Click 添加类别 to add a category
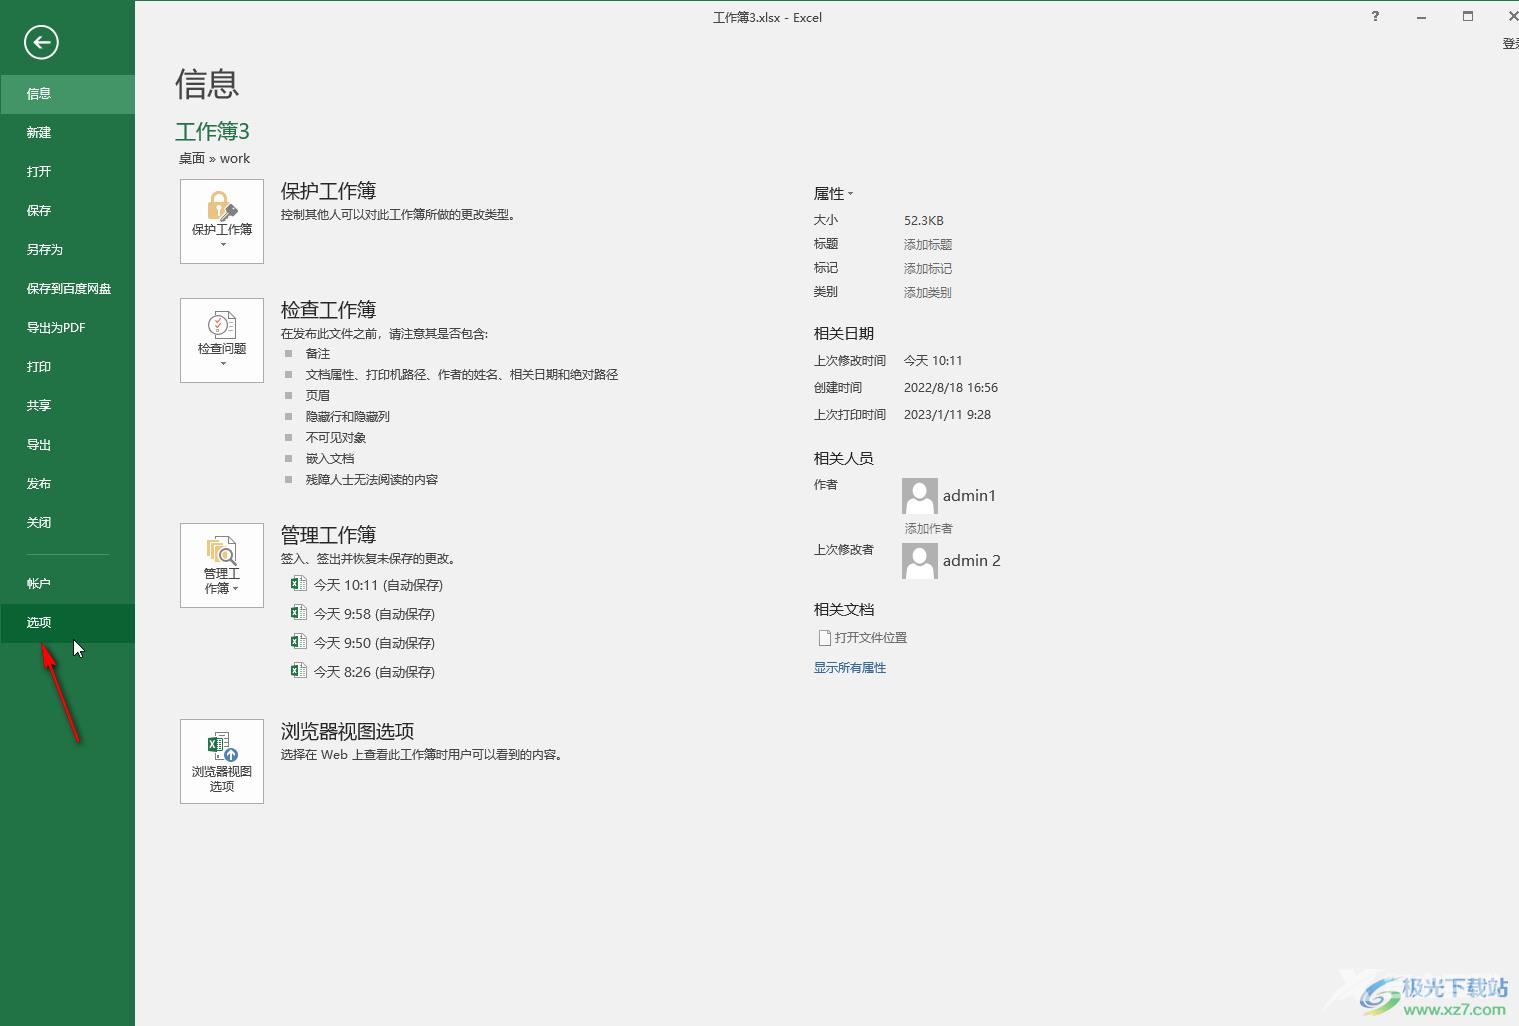 pos(928,293)
